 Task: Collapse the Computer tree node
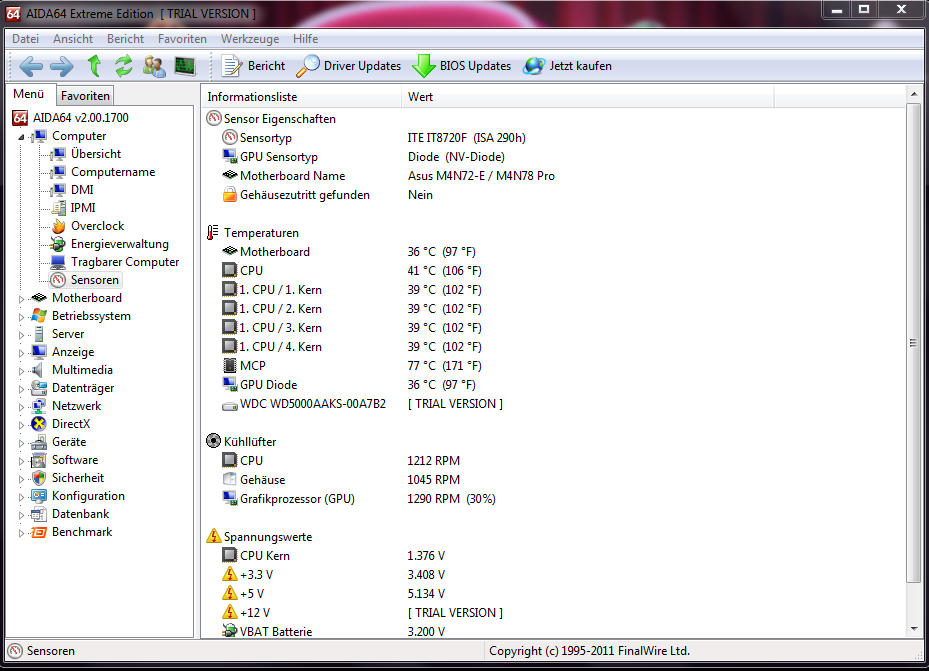(21, 137)
